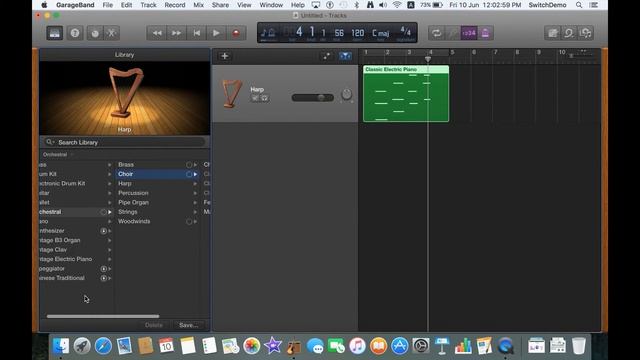Toggle Cycle mode on
Viewport: 640px width, 360px height.
click(x=437, y=33)
